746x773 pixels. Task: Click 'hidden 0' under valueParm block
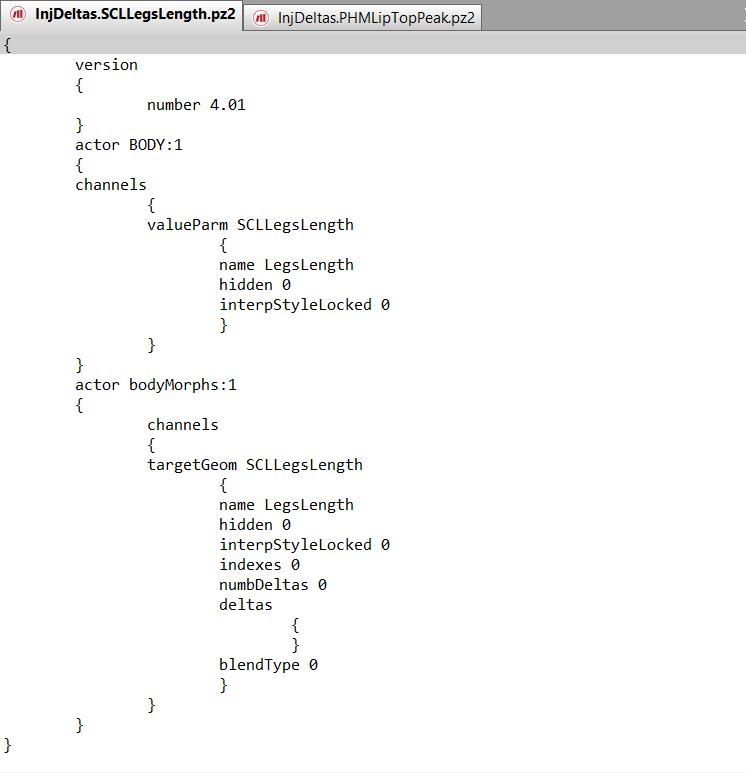(255, 285)
